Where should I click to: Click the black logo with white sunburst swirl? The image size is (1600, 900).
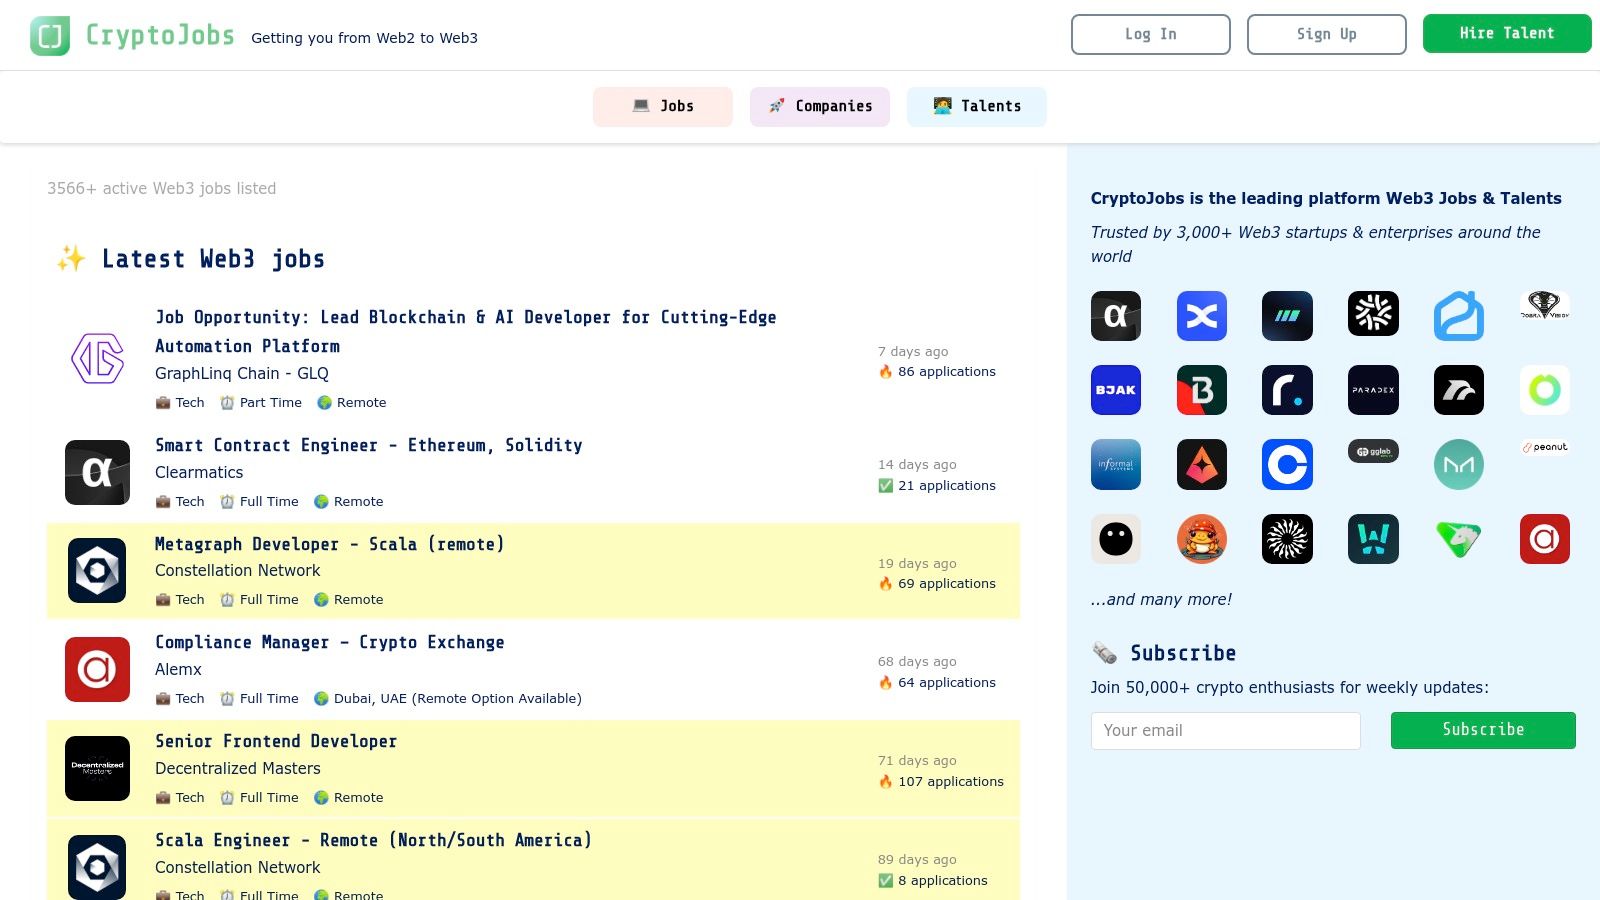[x=1287, y=539]
